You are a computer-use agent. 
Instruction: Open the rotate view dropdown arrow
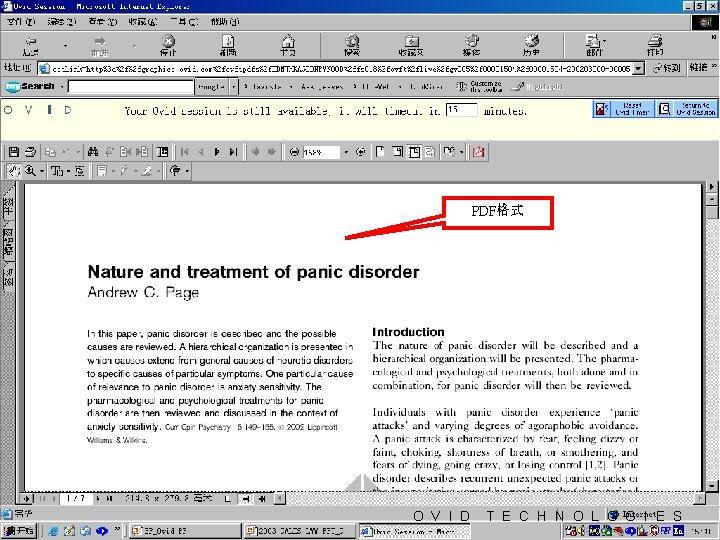pyautogui.click(x=461, y=152)
